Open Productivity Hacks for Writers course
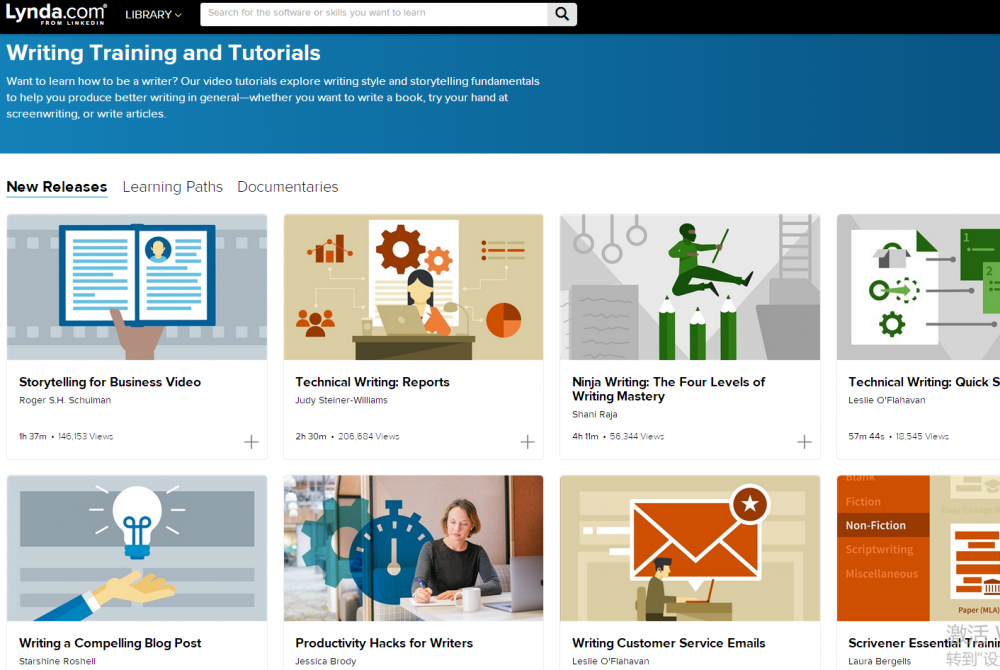 click(384, 643)
